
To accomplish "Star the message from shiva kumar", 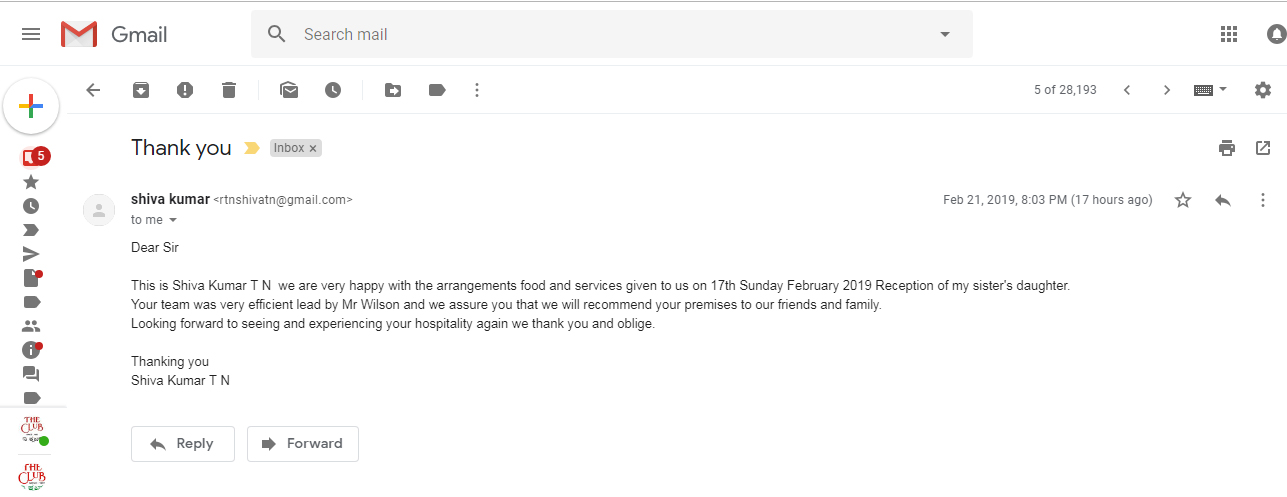I will pos(1183,200).
